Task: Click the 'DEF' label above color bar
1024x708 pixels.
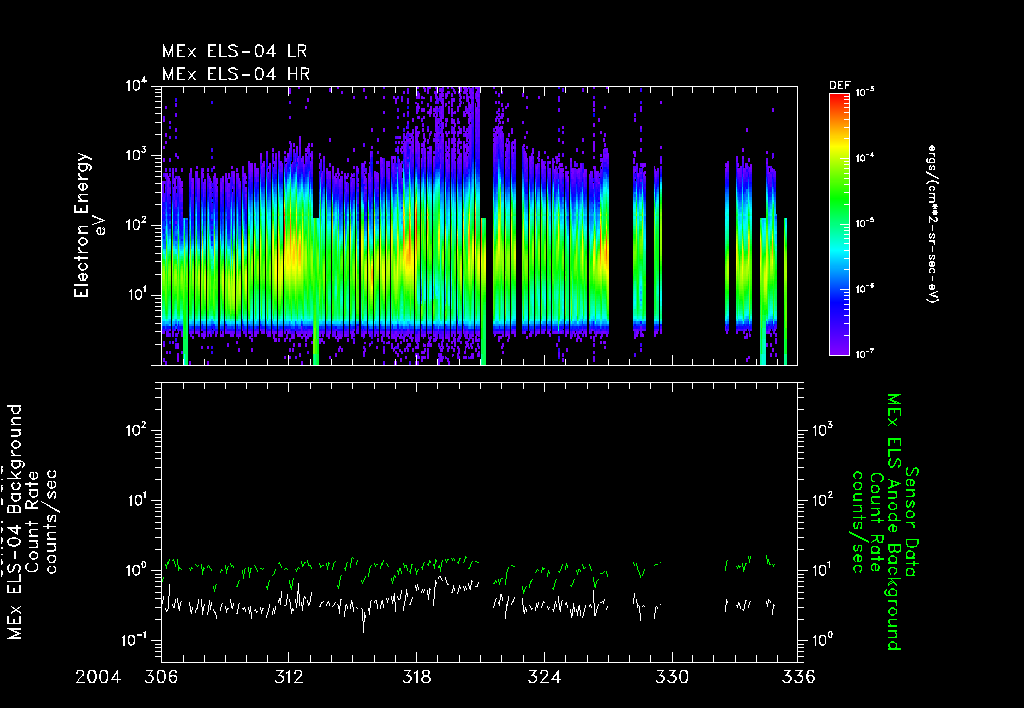Action: coord(839,86)
